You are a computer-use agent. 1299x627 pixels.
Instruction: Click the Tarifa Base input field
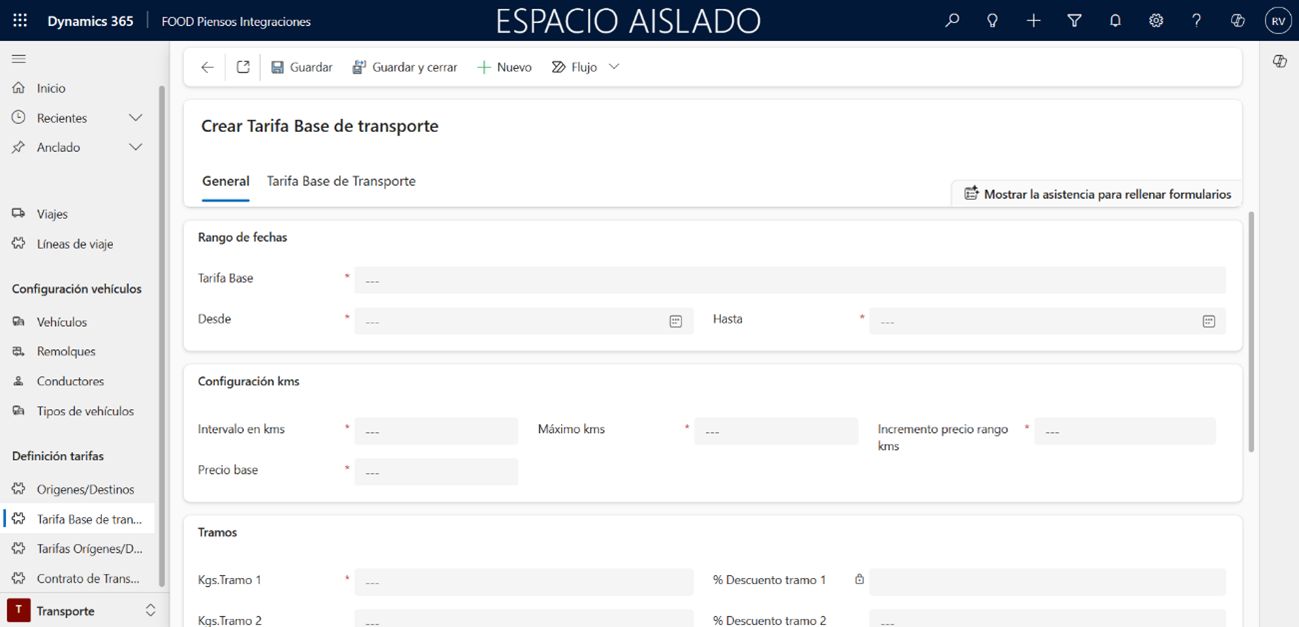click(x=789, y=280)
